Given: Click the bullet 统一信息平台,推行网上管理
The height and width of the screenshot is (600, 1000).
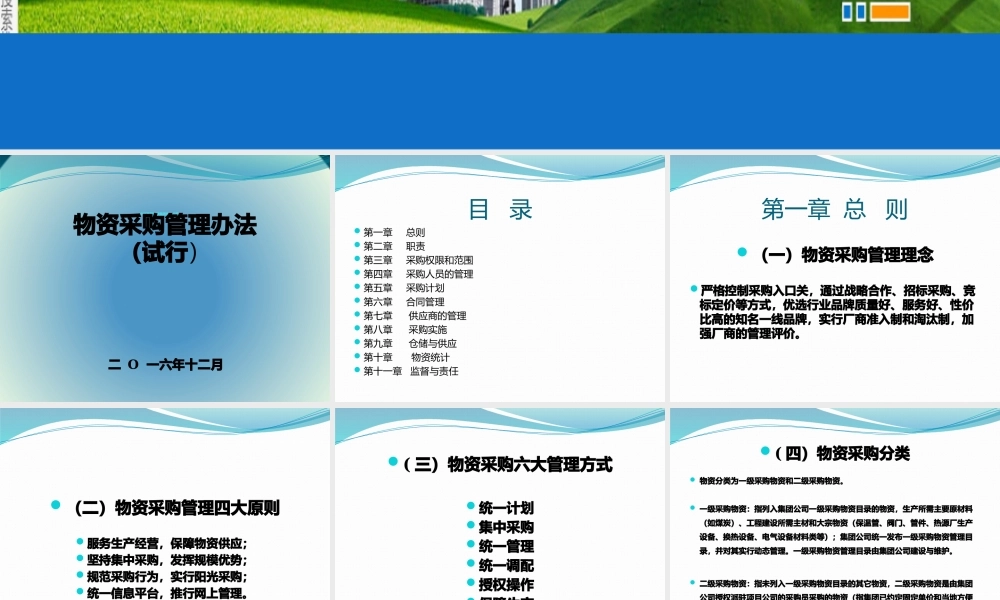Looking at the screenshot, I should (x=167, y=593).
